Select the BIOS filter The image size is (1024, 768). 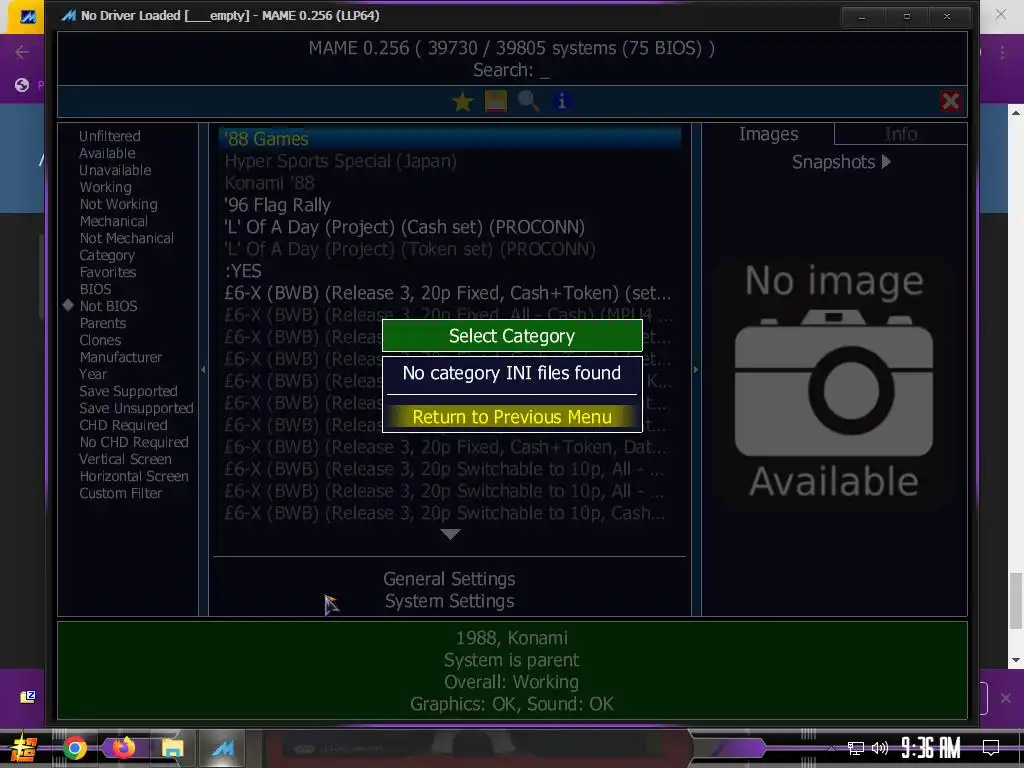pos(95,289)
